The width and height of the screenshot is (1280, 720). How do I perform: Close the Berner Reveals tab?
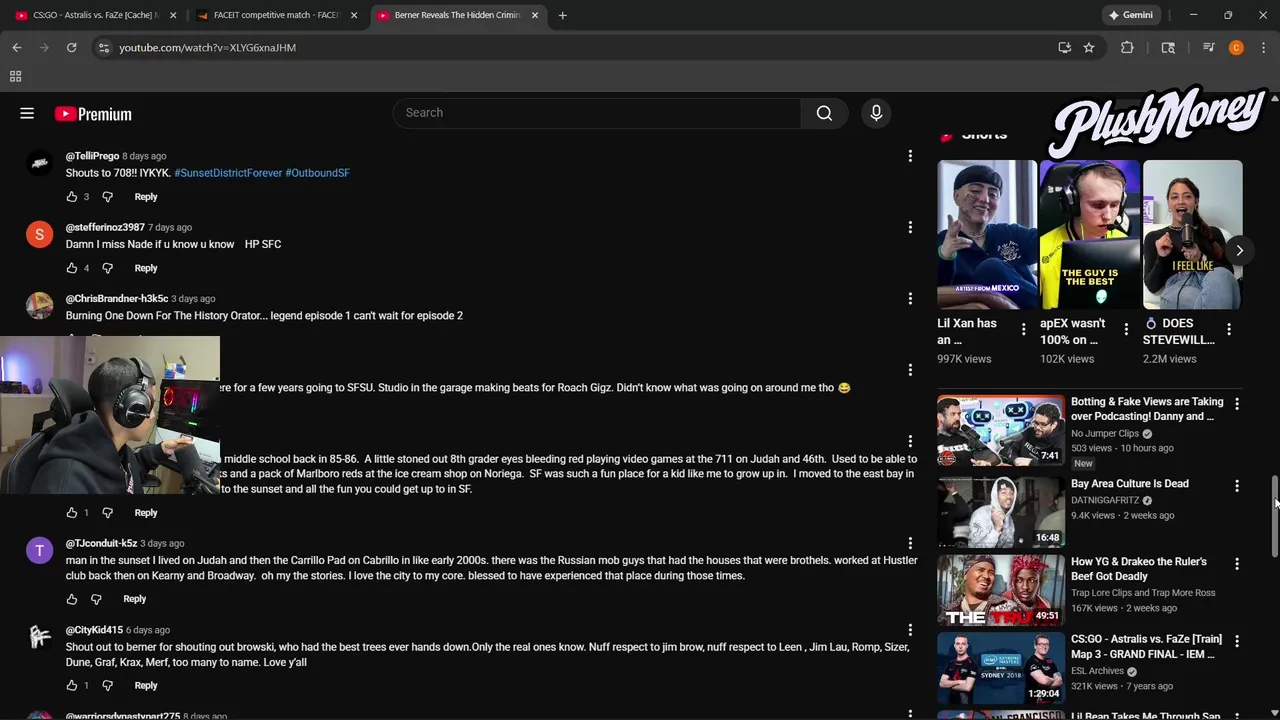point(535,15)
